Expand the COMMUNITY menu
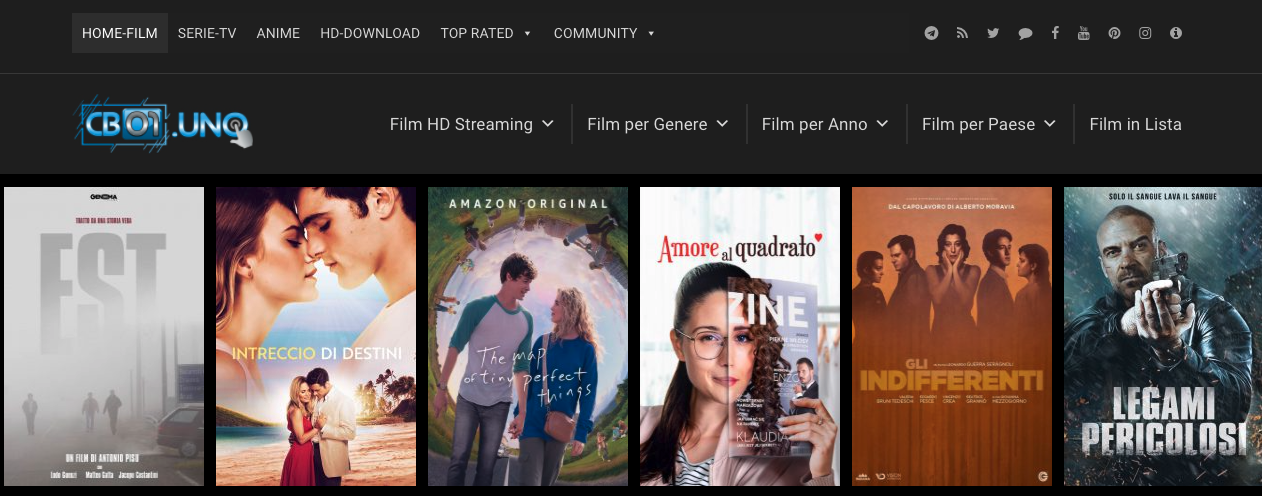1262x496 pixels. pos(604,33)
